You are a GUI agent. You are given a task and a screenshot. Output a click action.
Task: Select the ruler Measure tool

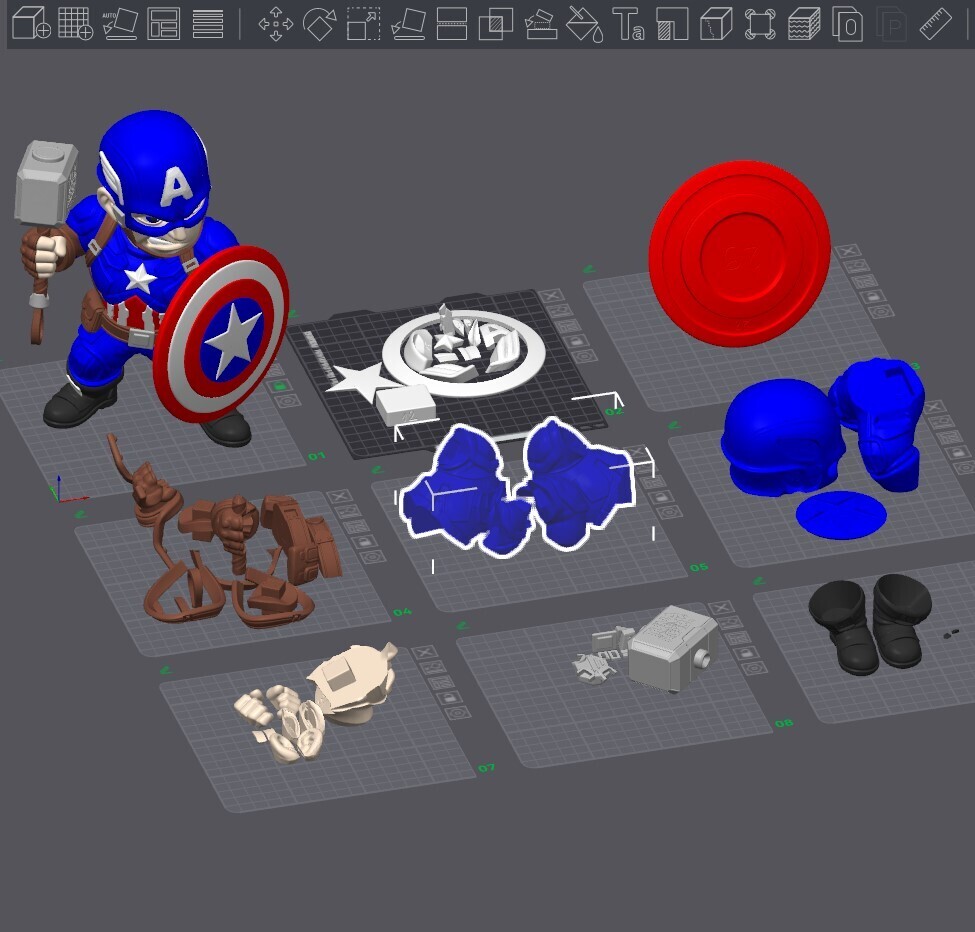click(935, 24)
